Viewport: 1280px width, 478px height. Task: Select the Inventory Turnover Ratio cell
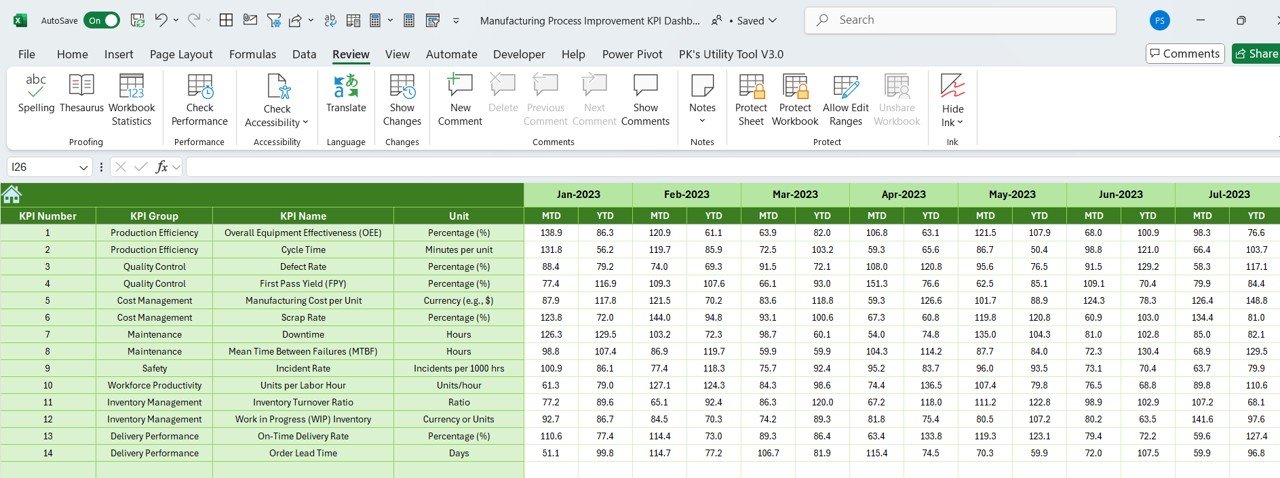[x=303, y=402]
